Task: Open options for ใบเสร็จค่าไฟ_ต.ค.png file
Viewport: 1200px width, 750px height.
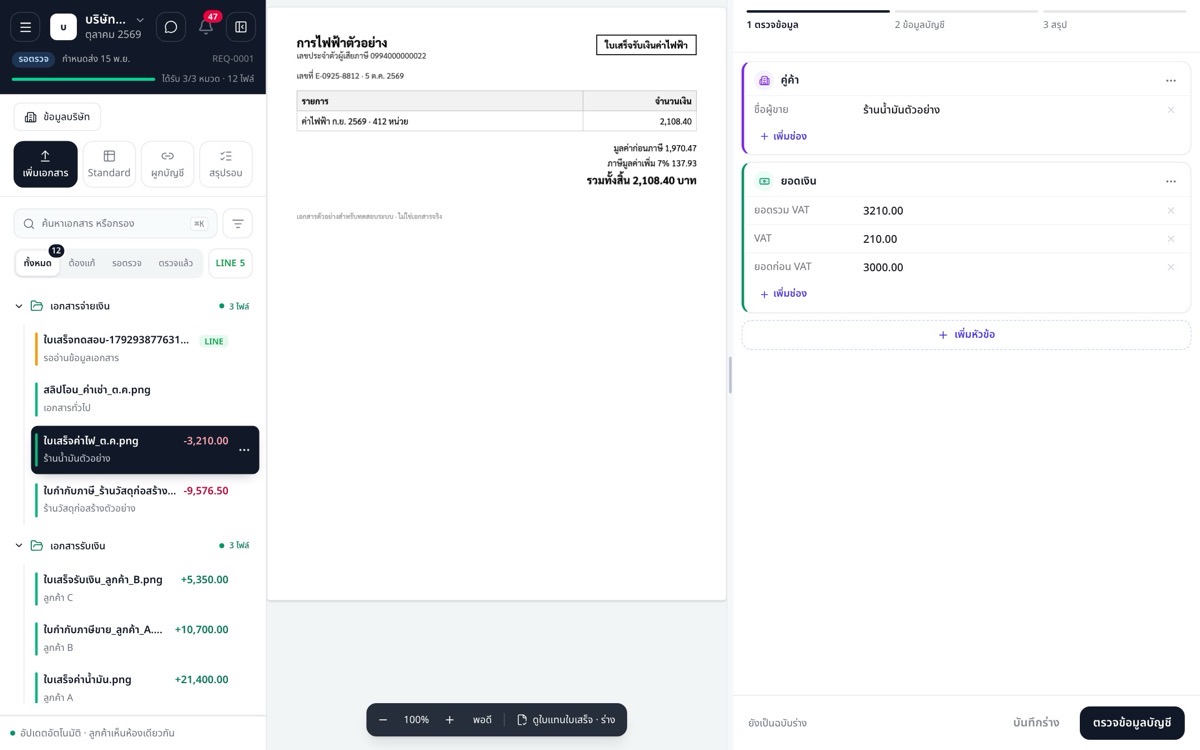Action: click(244, 450)
